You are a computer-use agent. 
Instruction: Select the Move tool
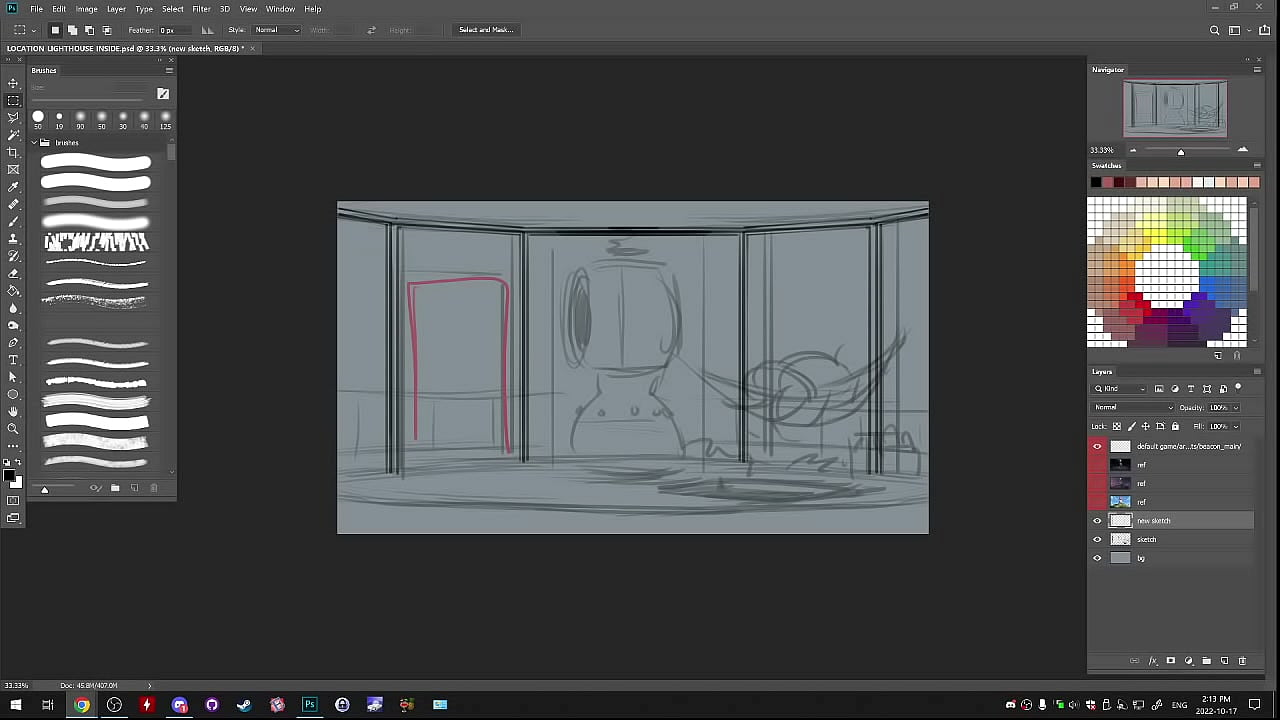click(13, 83)
